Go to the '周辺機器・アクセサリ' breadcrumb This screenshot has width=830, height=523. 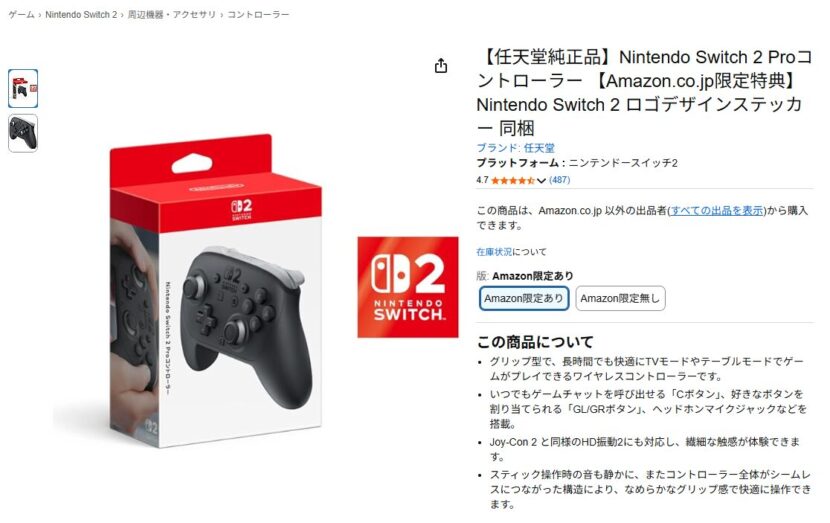click(172, 15)
